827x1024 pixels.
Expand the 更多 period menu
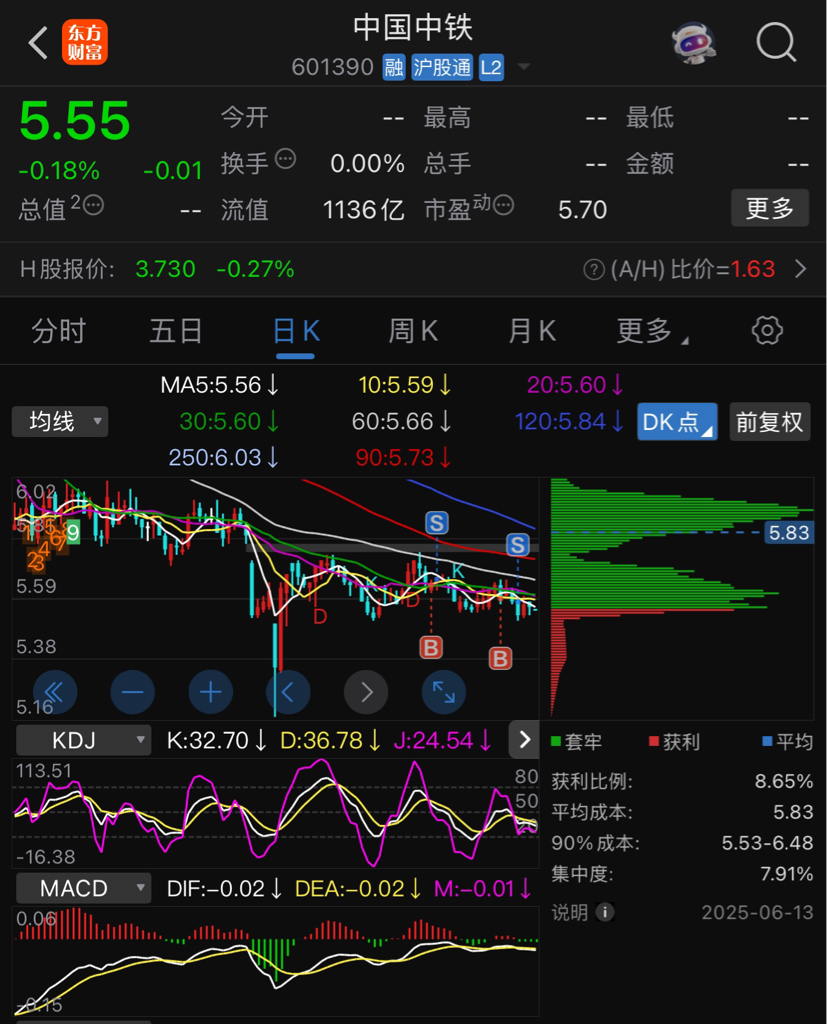click(x=651, y=331)
